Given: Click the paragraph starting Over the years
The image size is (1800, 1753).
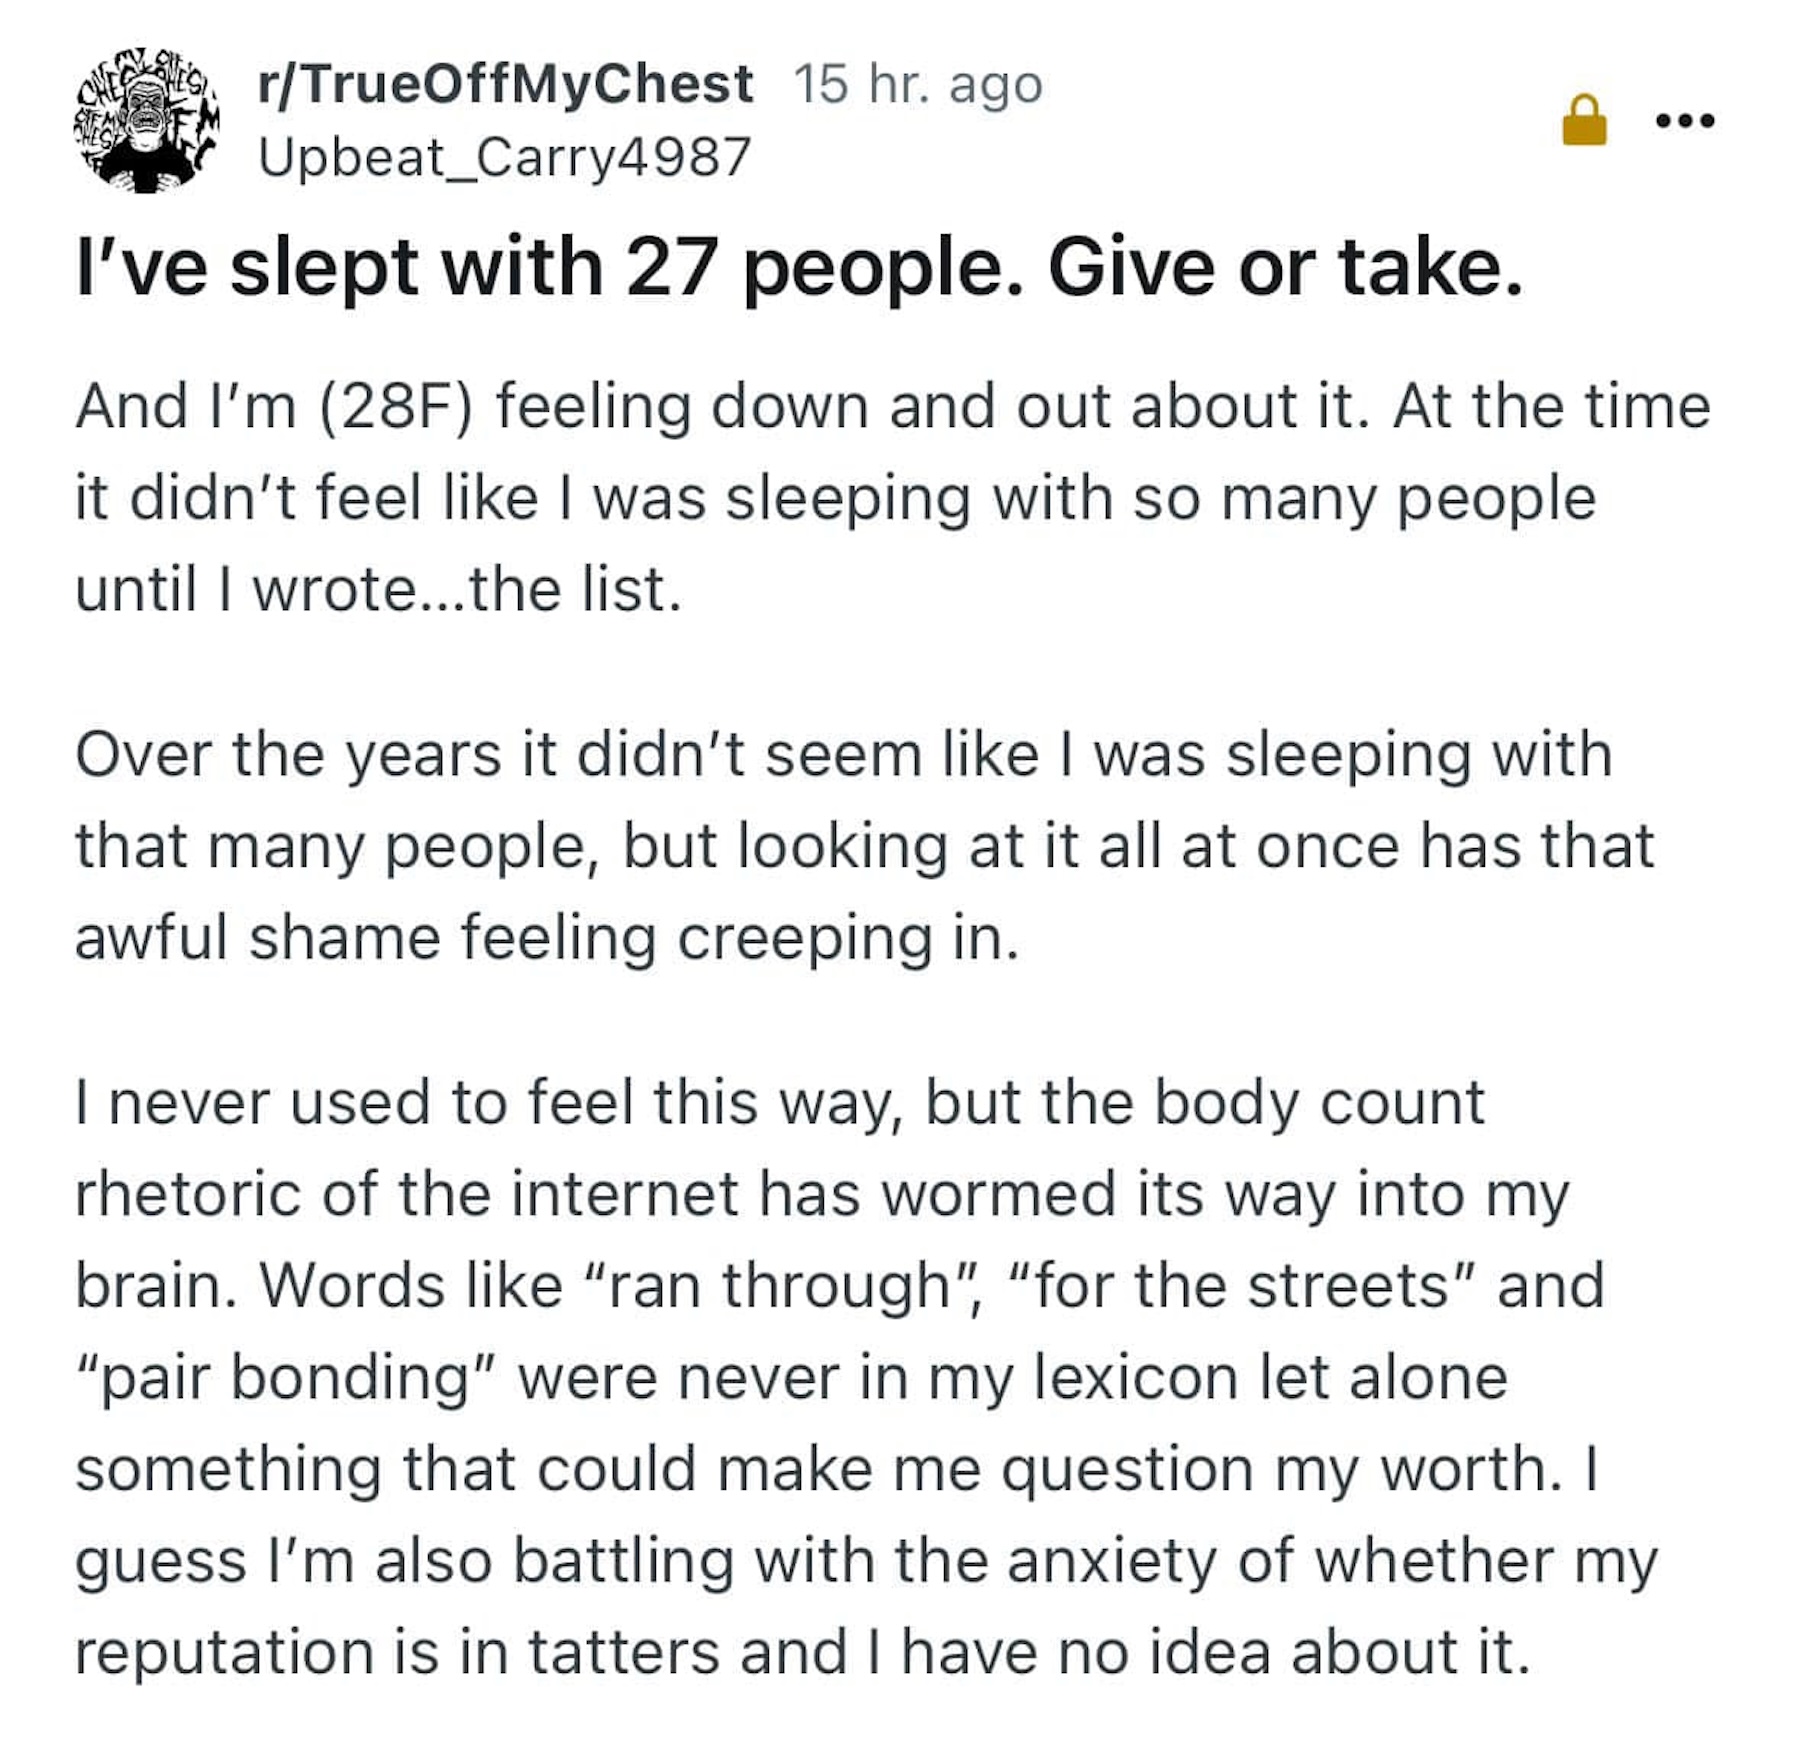Looking at the screenshot, I should click(x=860, y=845).
